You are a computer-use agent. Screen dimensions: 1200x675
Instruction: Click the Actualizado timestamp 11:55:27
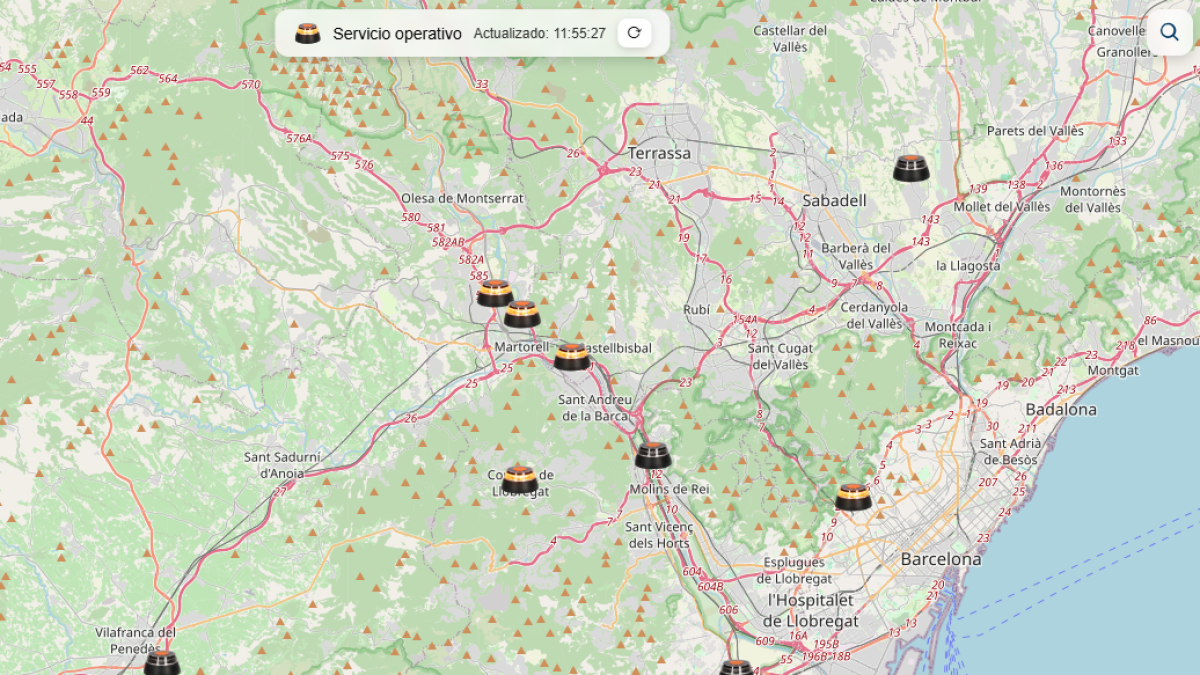540,34
